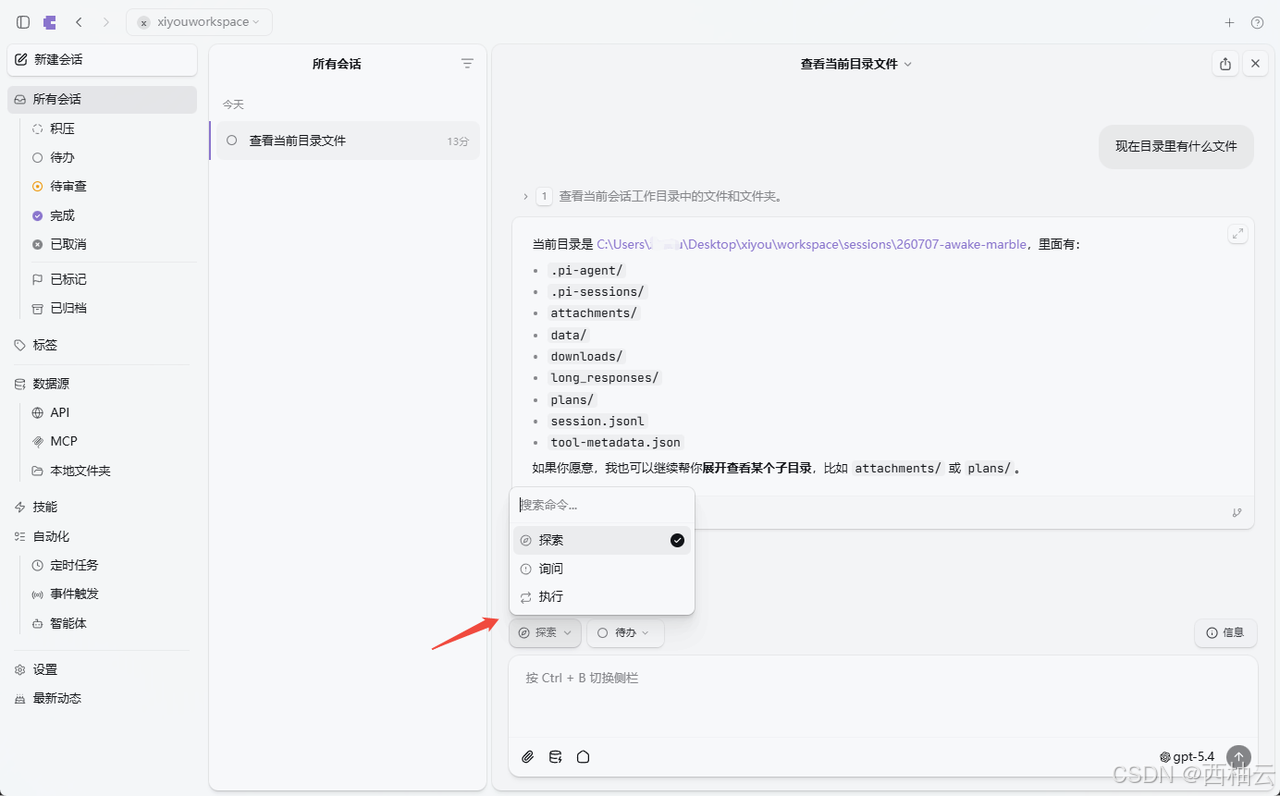Click the conversation list filter icon

[467, 63]
